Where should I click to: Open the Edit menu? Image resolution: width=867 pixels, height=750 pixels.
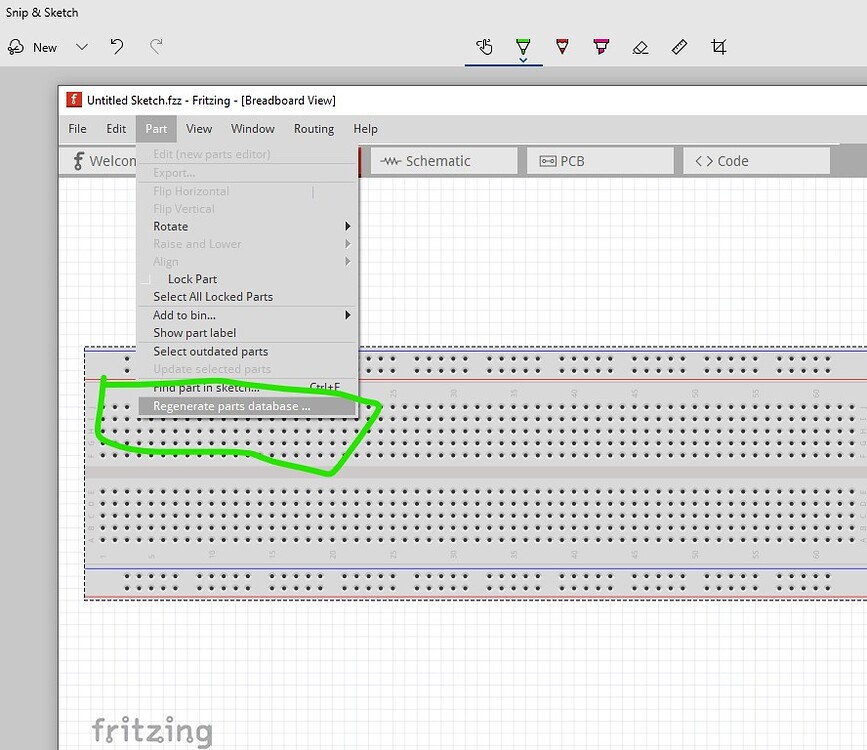pos(116,129)
